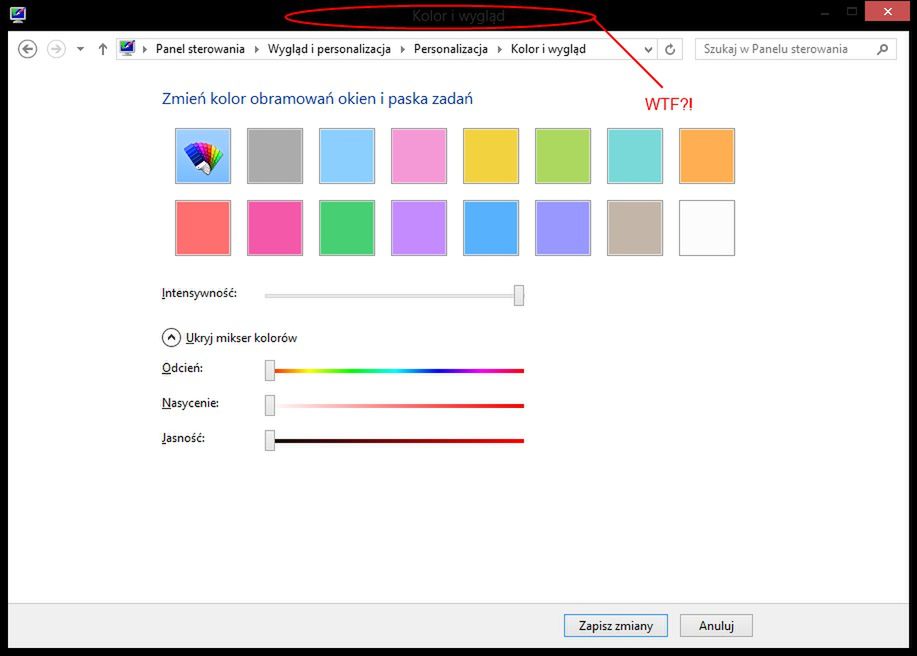Select the violet purple color swatch

[x=419, y=228]
